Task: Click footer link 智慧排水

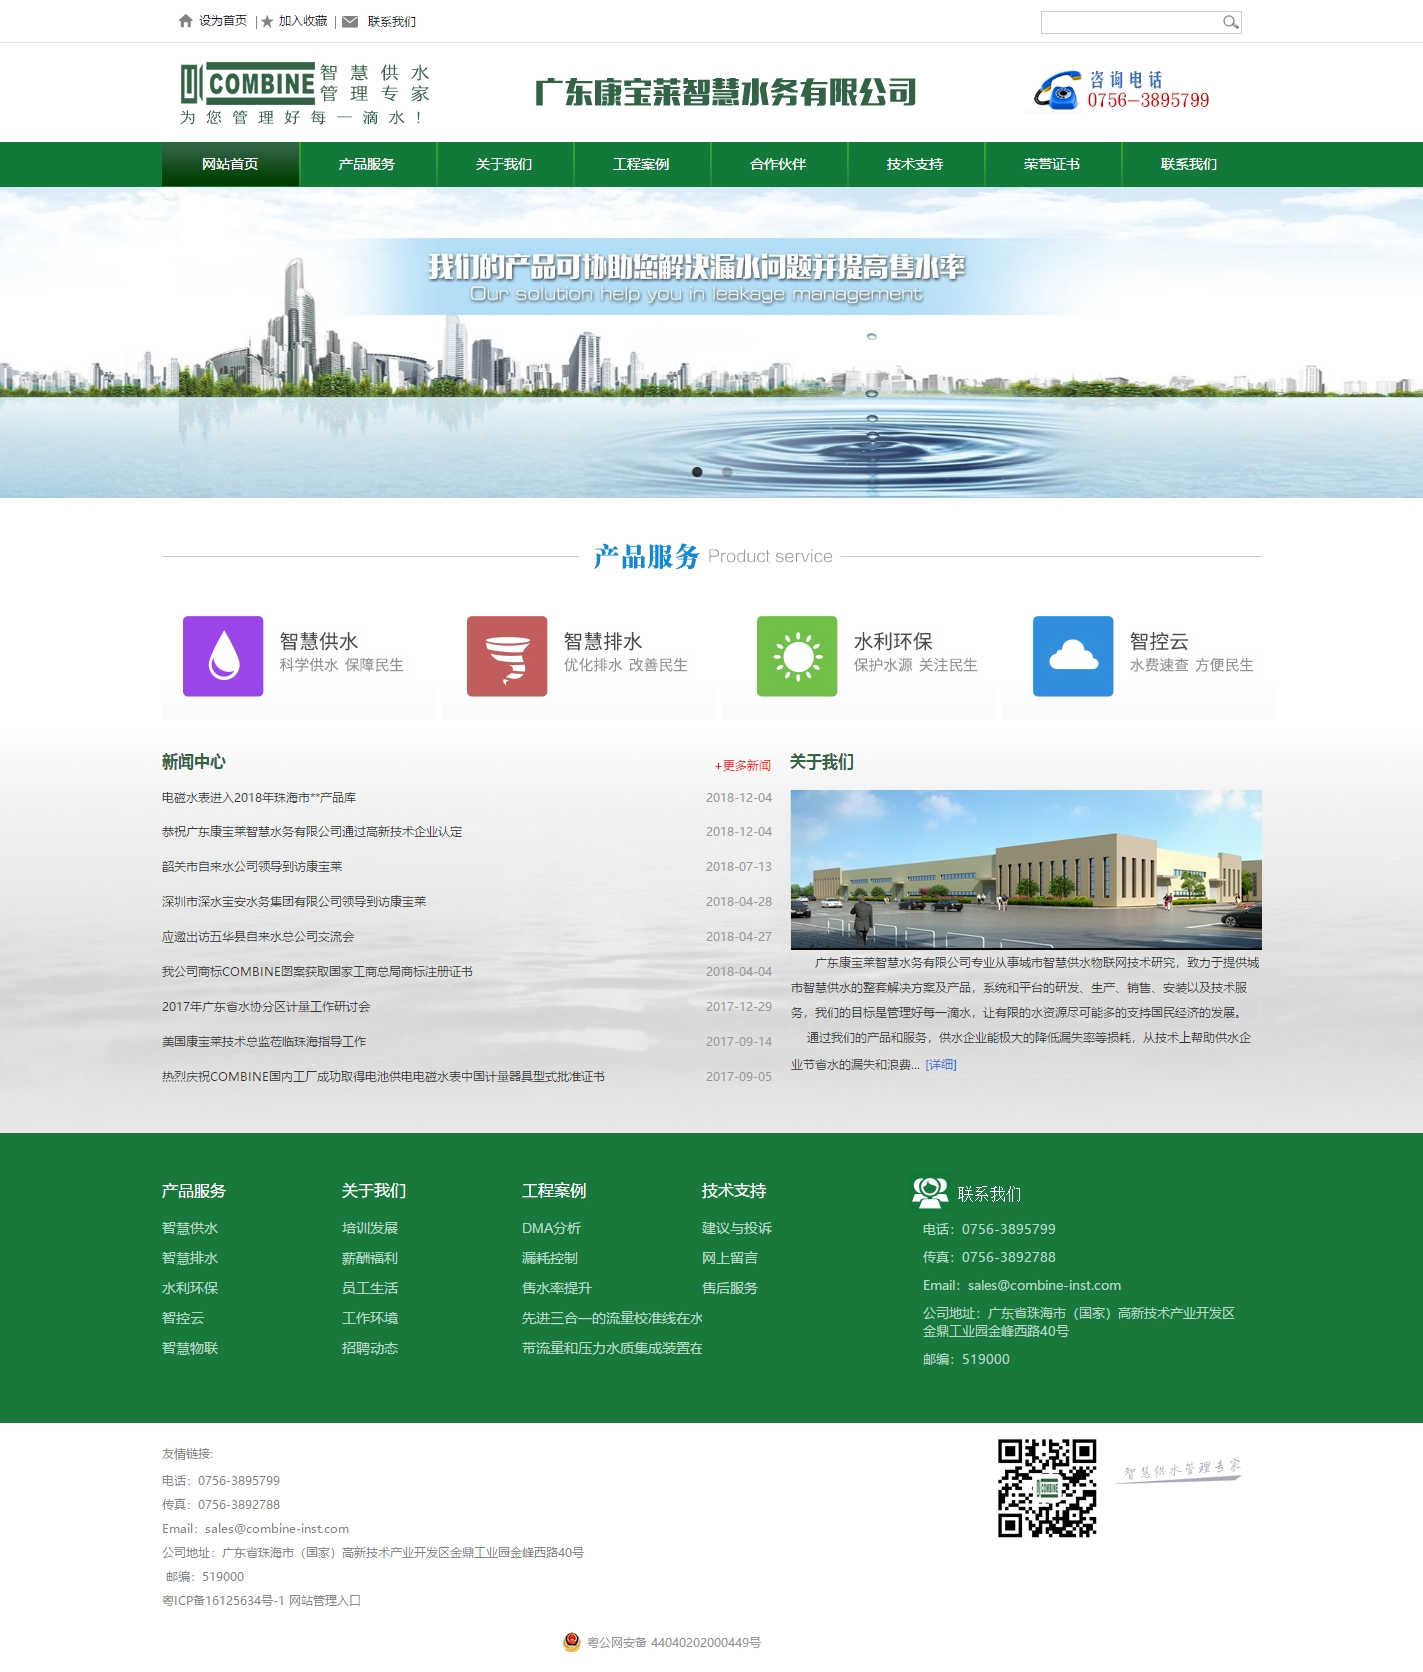Action: coord(190,1258)
